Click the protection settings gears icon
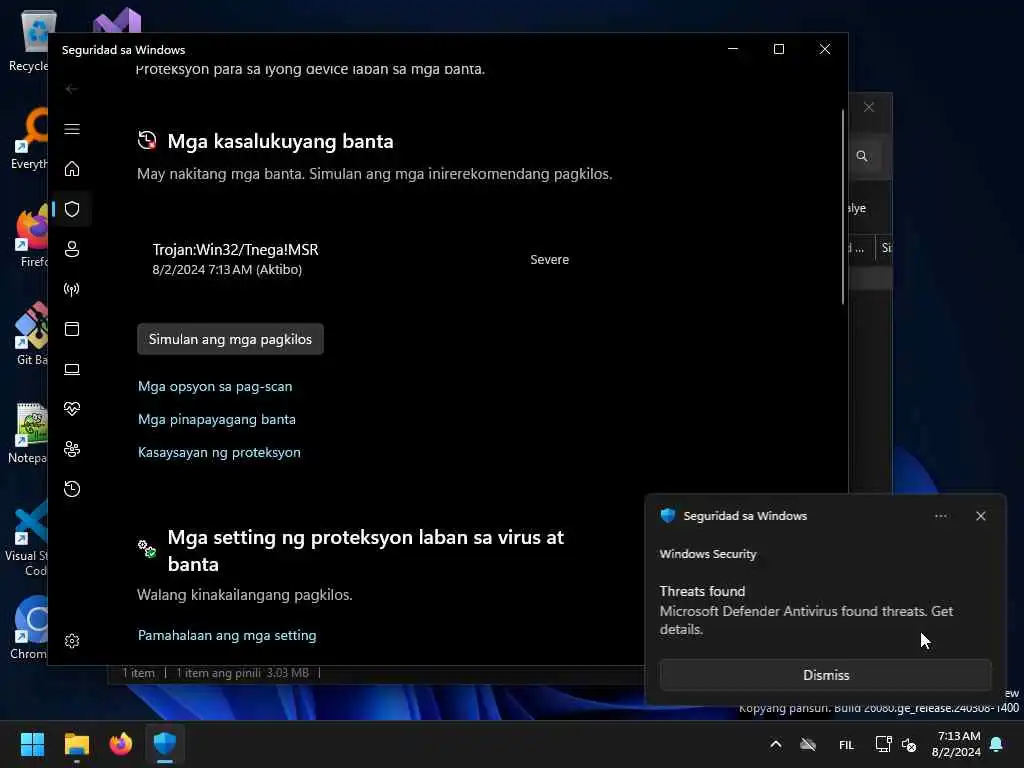The image size is (1024, 768). coord(147,549)
